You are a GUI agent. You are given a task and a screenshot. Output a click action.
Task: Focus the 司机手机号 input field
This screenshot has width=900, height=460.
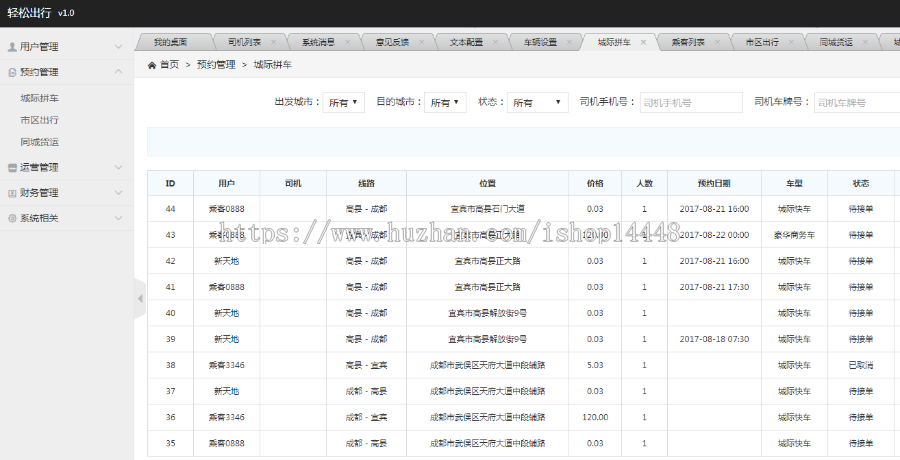pos(691,102)
